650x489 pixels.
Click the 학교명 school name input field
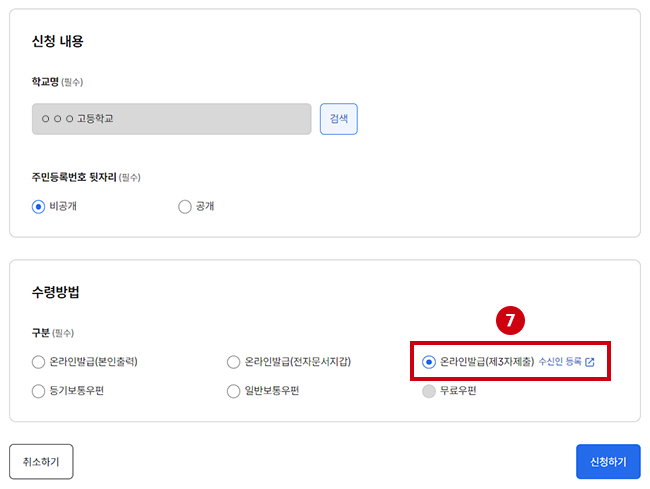click(x=171, y=119)
